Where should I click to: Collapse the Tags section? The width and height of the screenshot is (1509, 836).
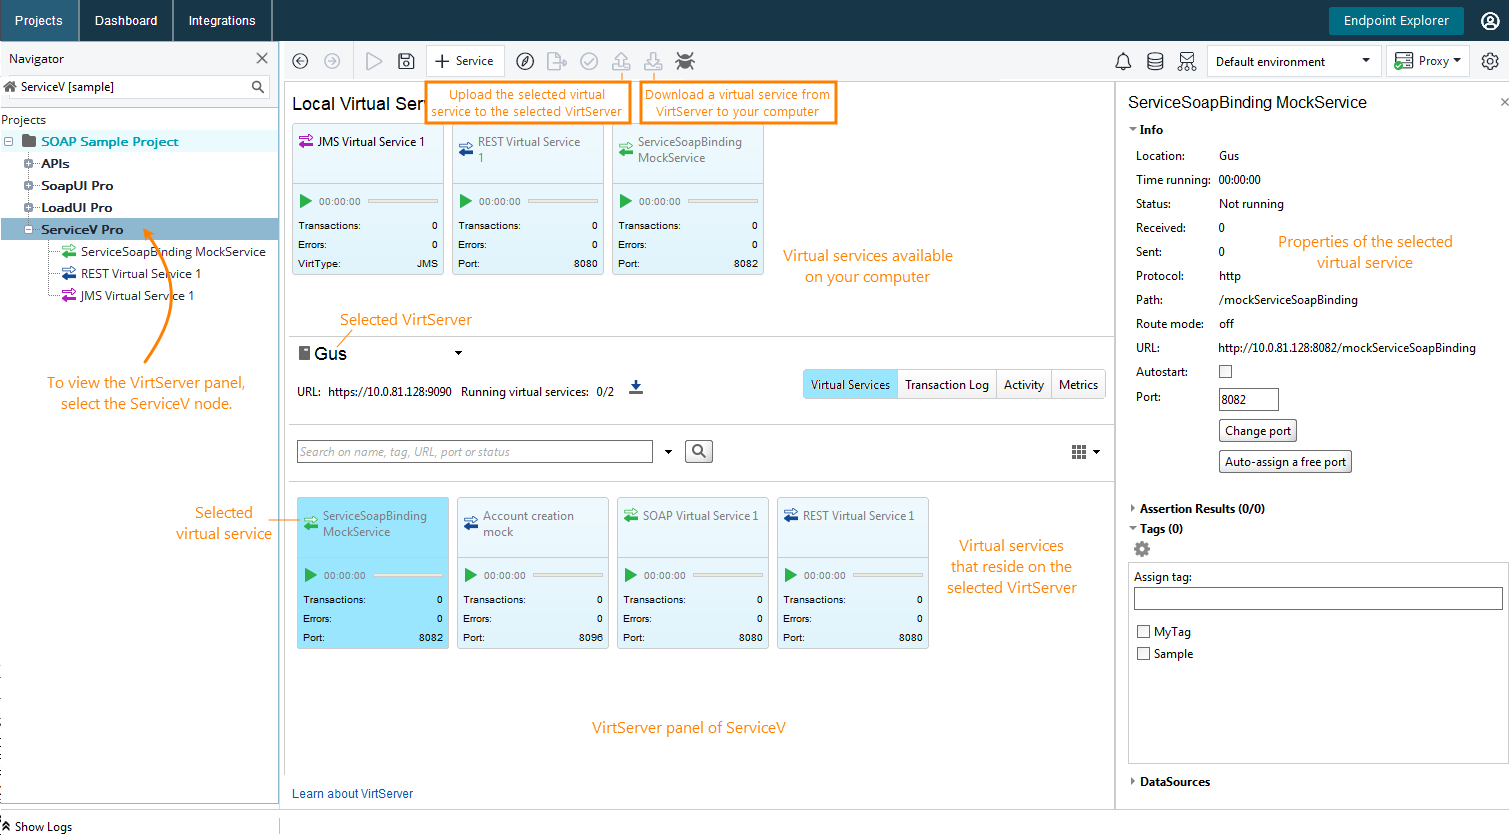[x=1133, y=529]
